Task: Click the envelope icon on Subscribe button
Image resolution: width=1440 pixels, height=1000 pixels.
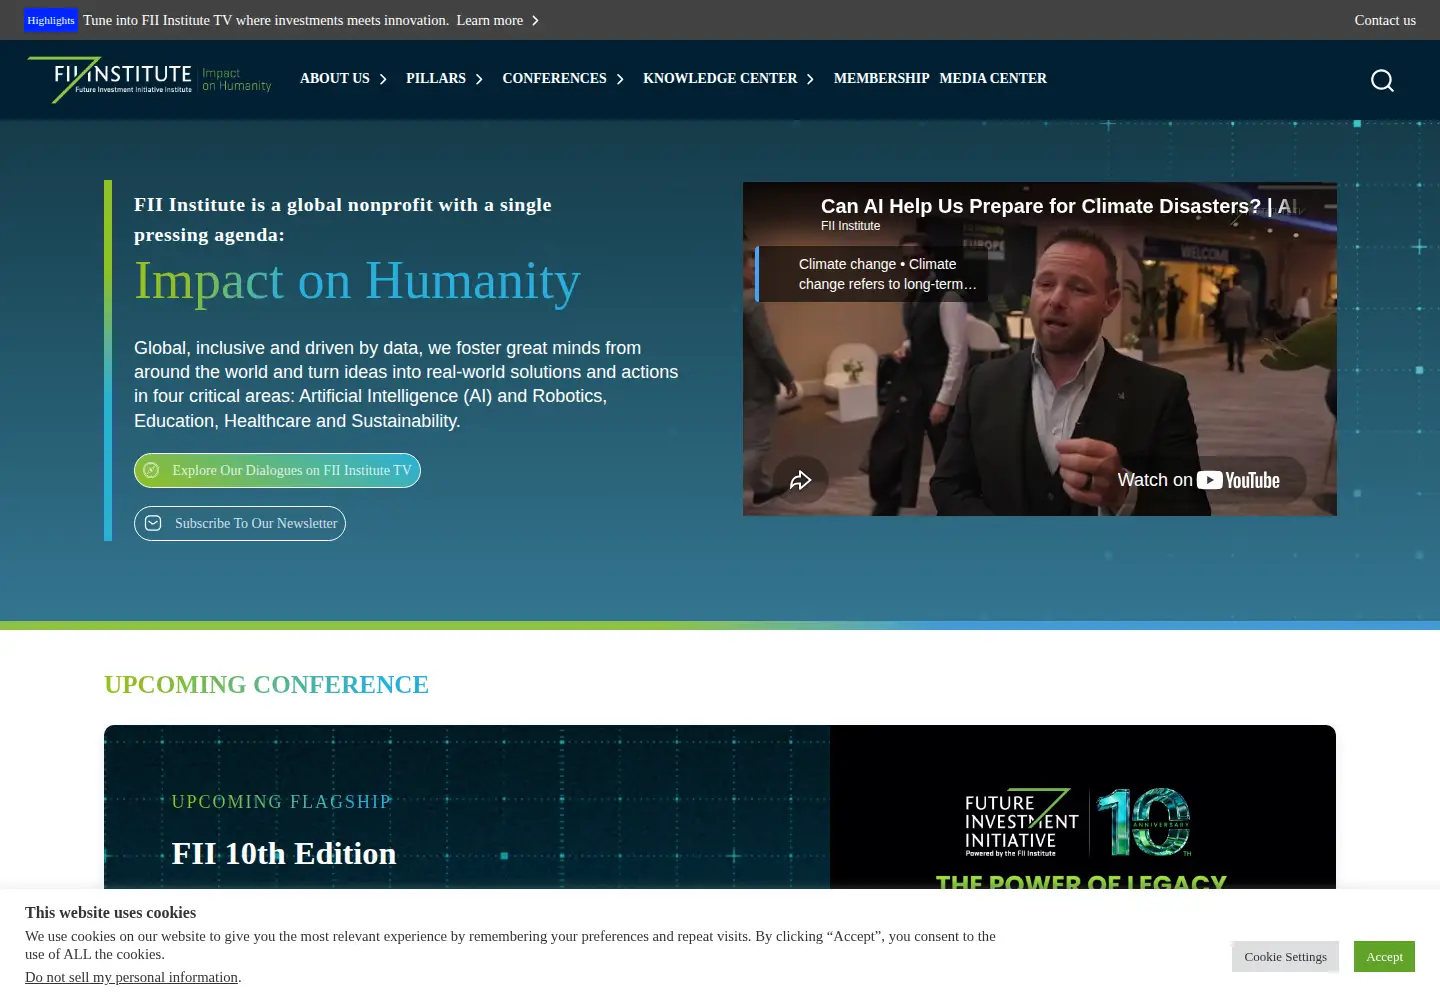Action: (x=153, y=523)
